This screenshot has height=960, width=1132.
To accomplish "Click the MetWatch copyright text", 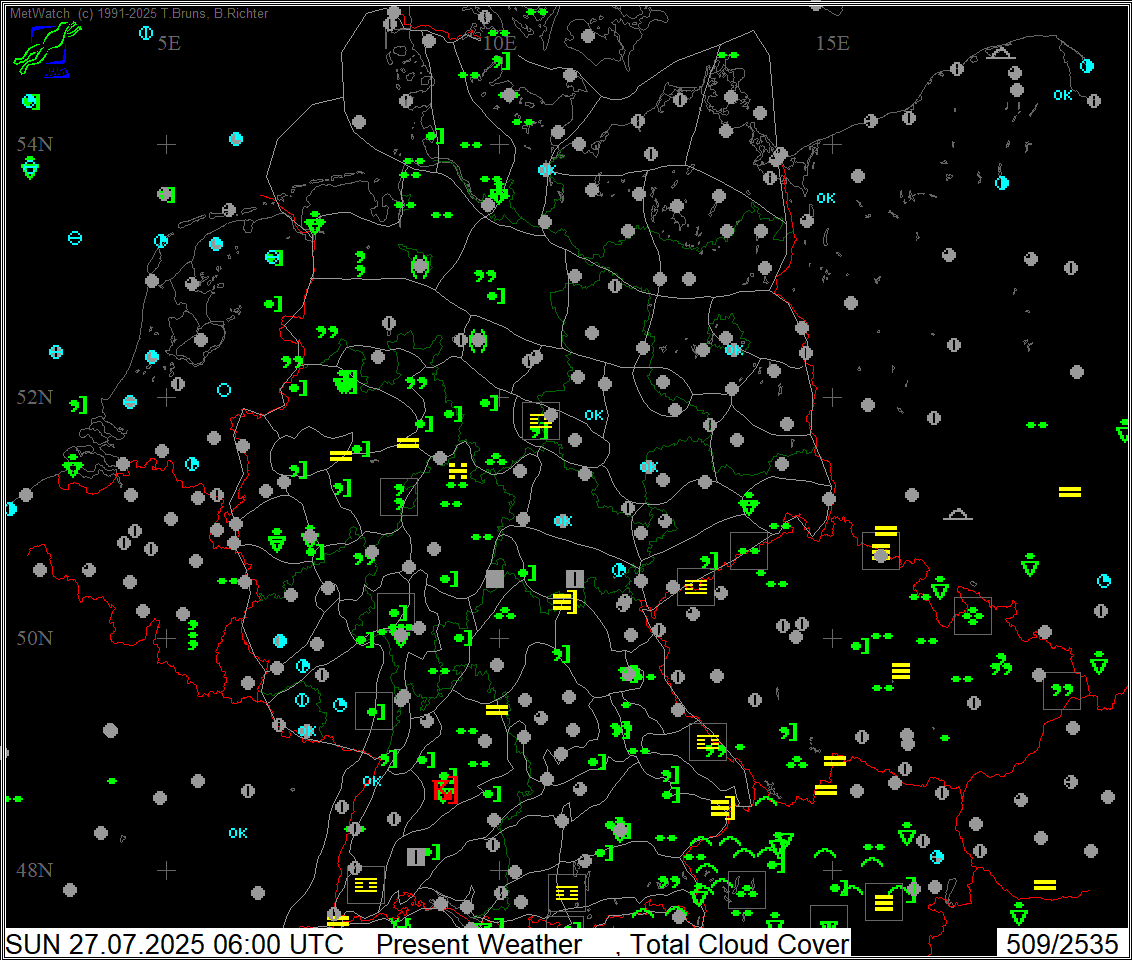I will (x=139, y=13).
